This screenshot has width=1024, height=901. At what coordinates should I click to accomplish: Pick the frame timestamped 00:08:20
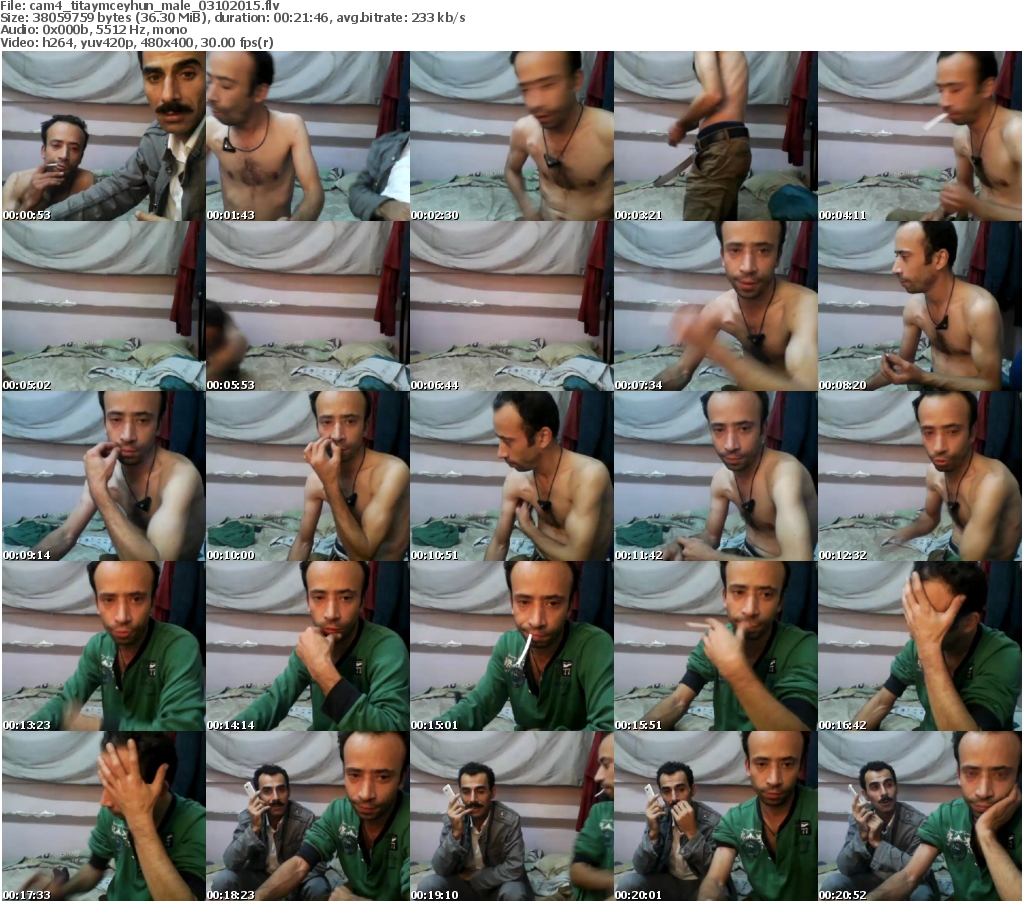920,306
